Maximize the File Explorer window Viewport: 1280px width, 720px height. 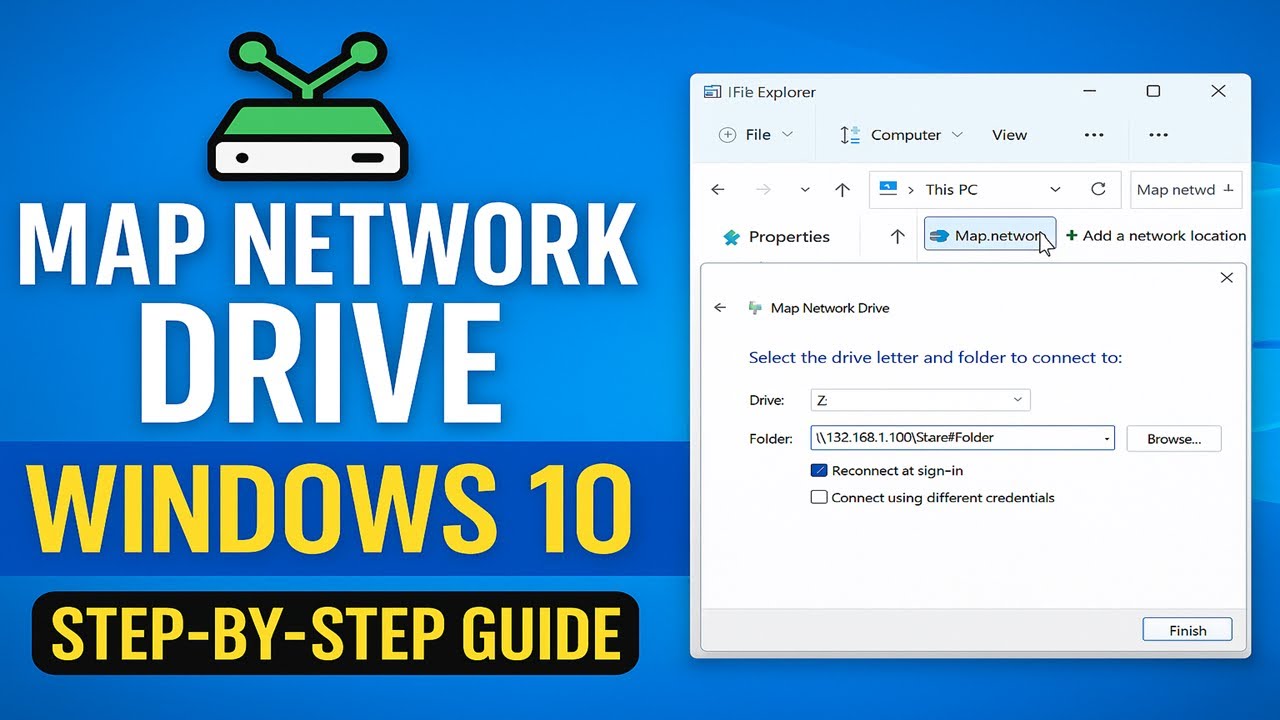1153,91
